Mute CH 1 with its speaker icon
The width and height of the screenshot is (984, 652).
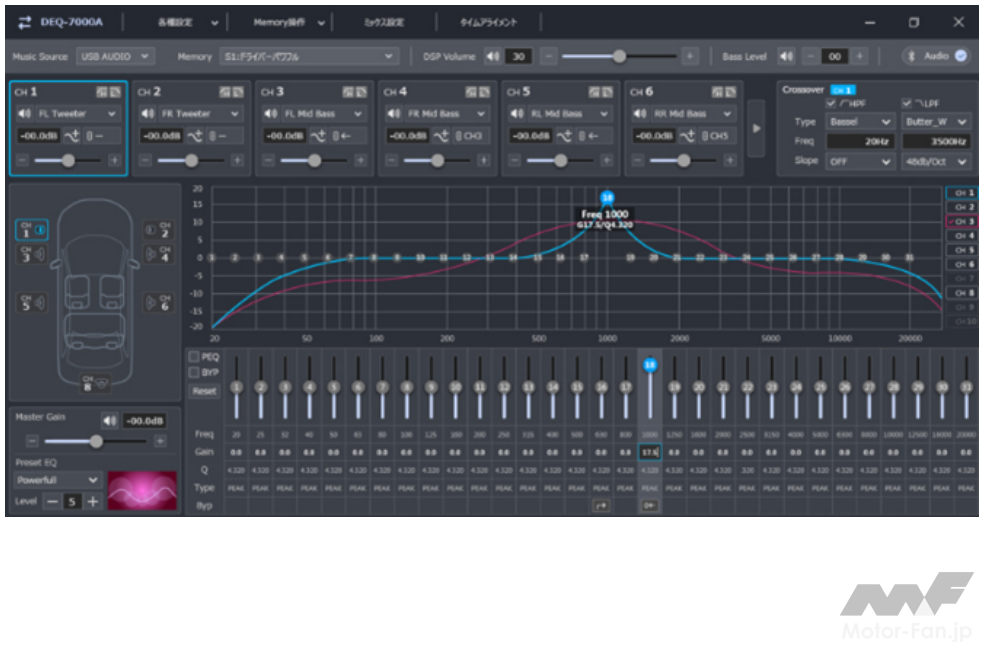tap(22, 114)
